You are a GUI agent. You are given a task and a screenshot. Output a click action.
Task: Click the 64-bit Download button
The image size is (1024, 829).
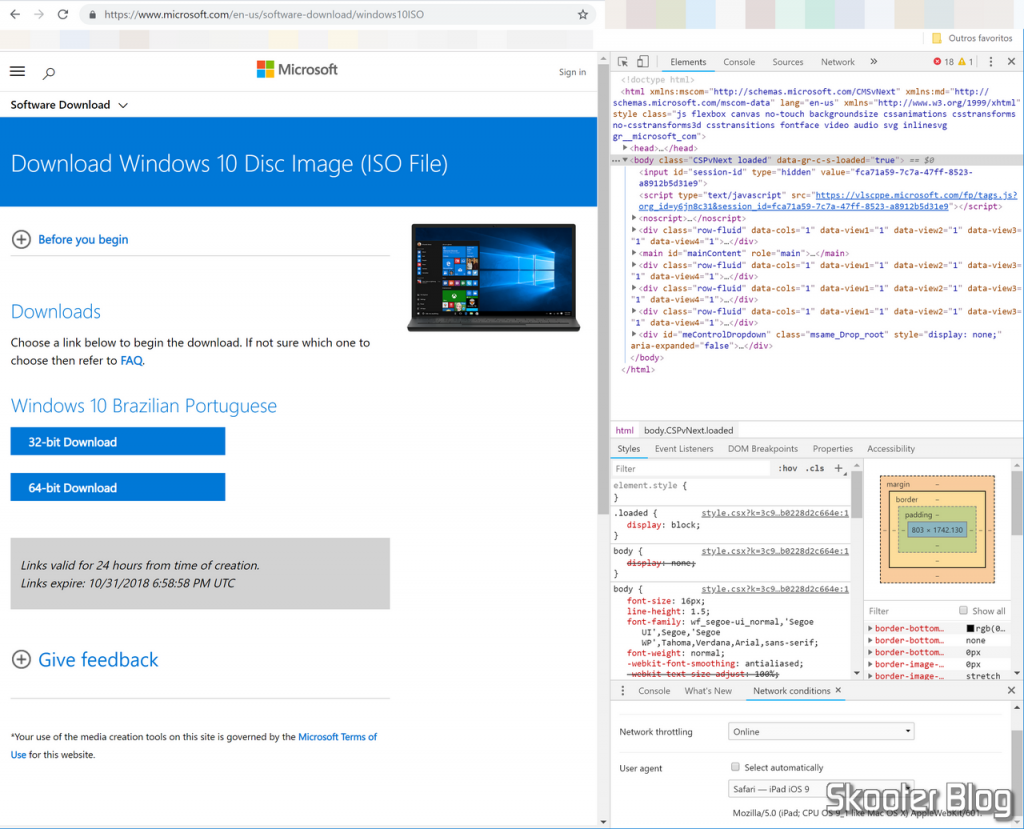pyautogui.click(x=117, y=487)
